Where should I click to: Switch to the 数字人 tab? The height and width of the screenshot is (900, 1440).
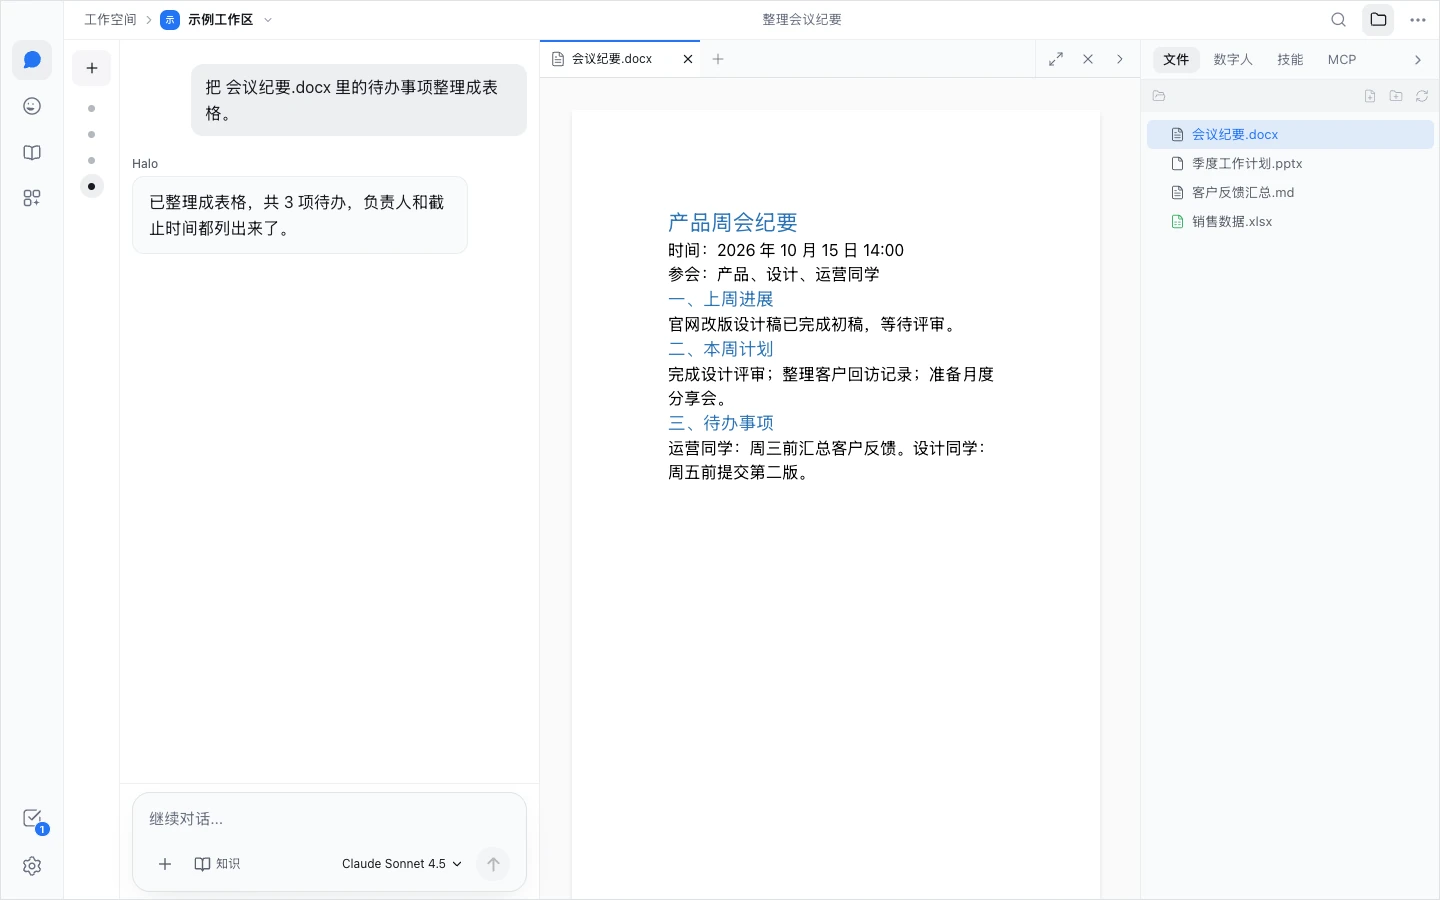[x=1233, y=60]
